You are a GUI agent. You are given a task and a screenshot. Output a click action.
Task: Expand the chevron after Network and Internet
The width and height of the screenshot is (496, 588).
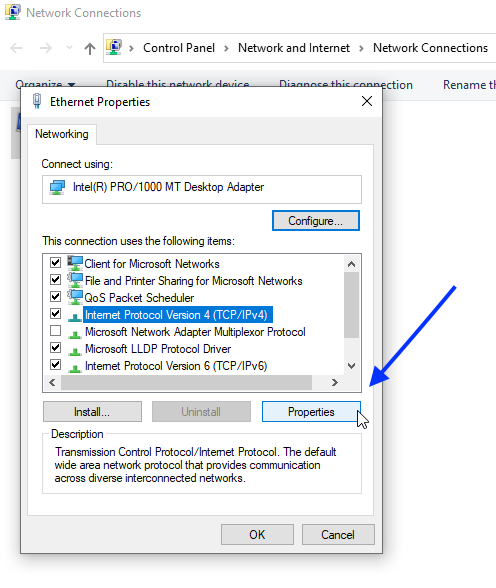[361, 48]
